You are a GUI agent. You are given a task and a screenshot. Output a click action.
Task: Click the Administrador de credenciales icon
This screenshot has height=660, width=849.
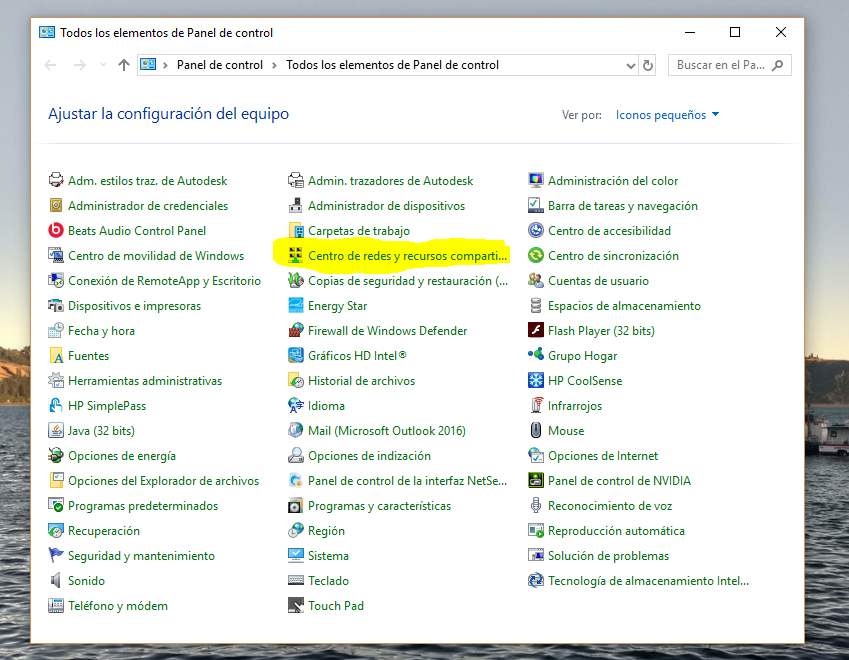[x=56, y=206]
